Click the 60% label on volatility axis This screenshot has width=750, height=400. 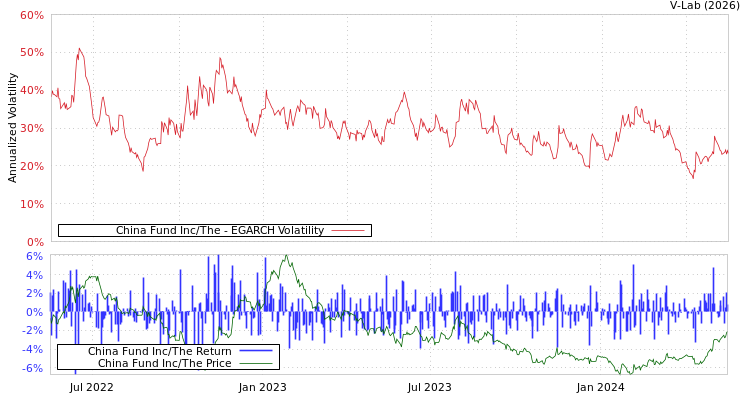coord(31,15)
